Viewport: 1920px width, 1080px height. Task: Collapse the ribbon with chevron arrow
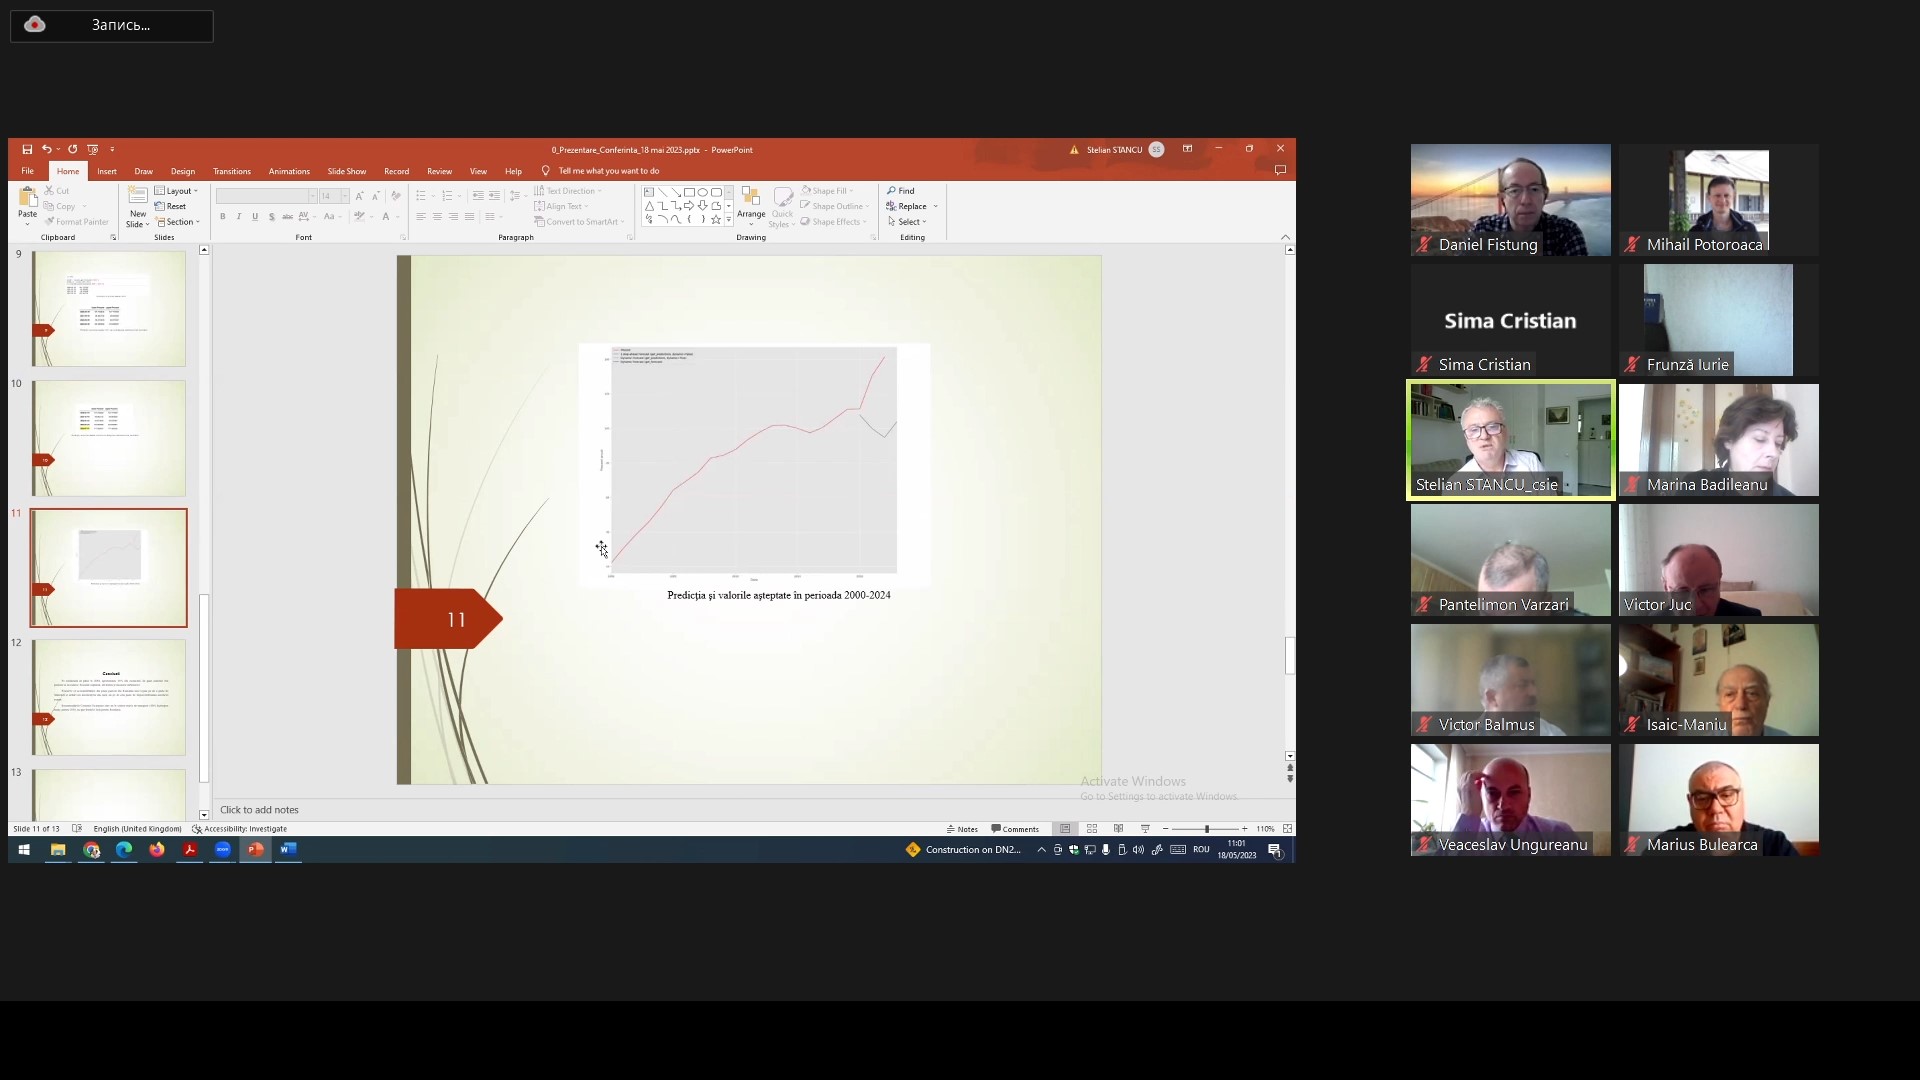[1285, 237]
